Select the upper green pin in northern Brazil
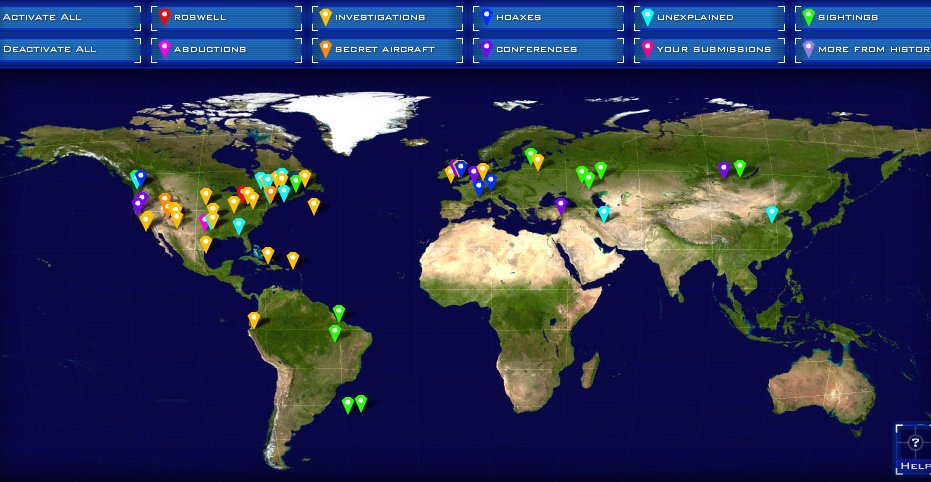 (x=338, y=312)
